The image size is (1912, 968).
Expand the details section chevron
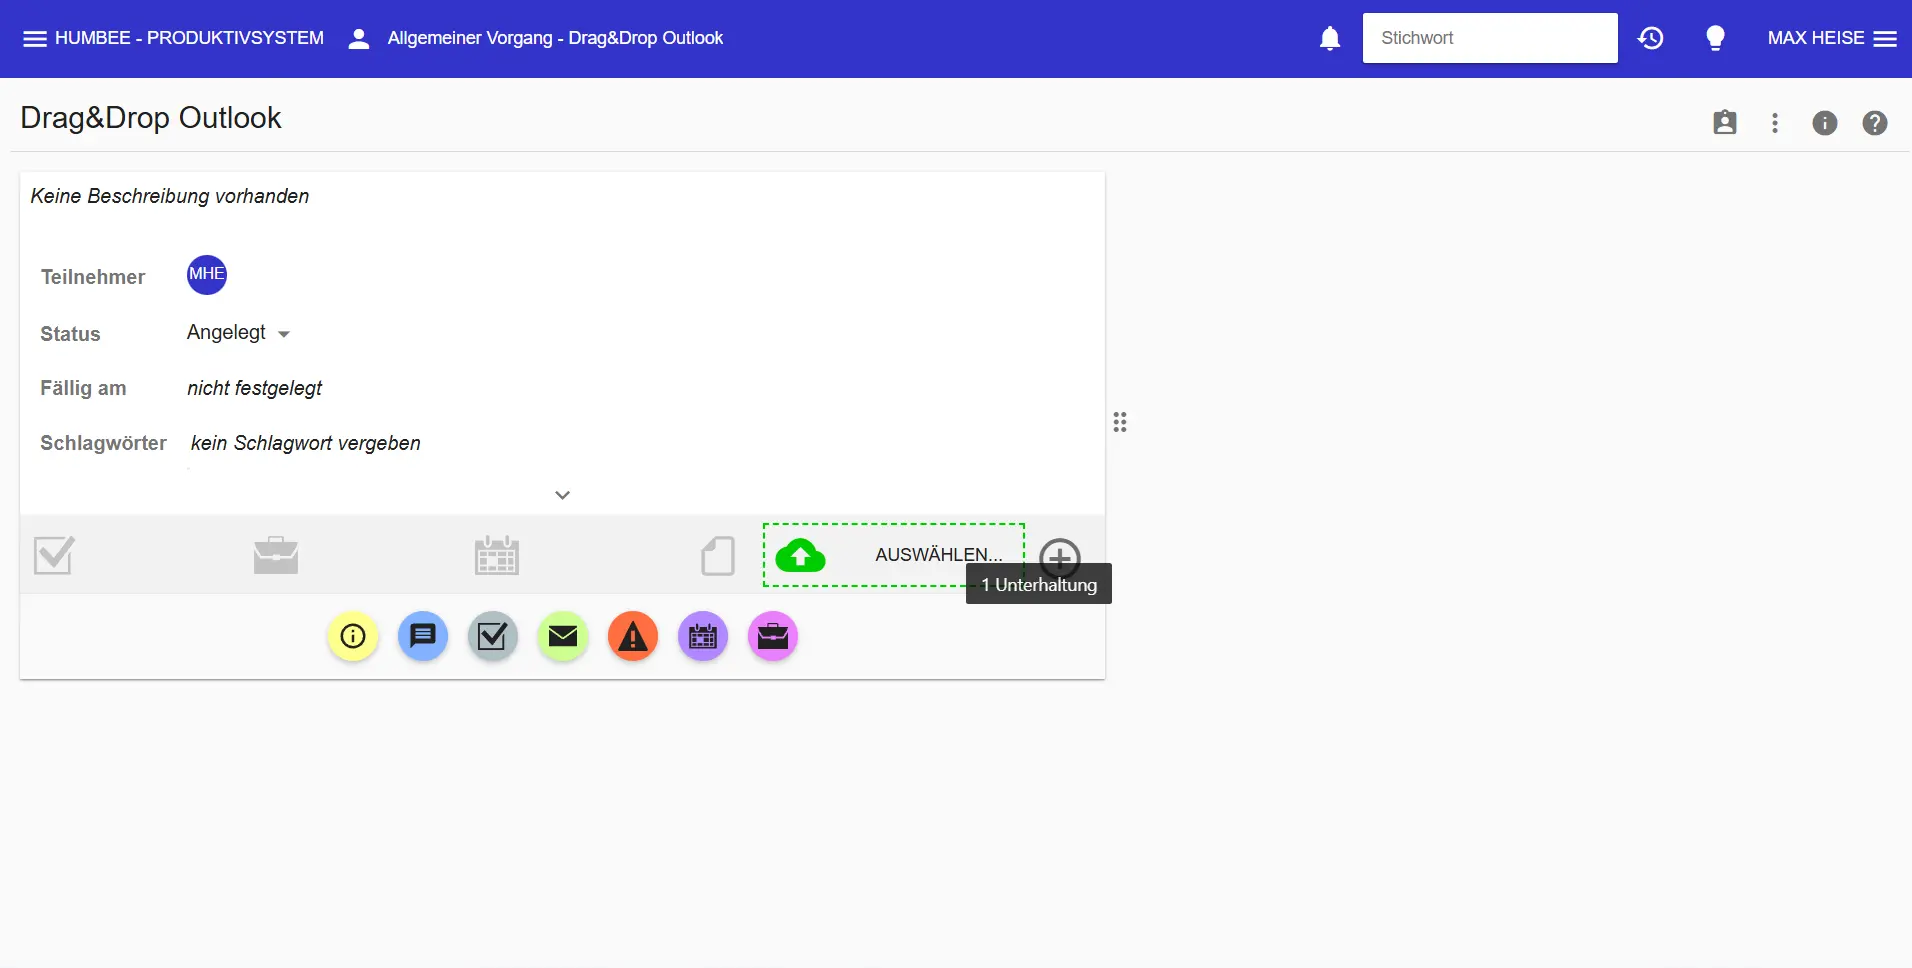point(563,494)
